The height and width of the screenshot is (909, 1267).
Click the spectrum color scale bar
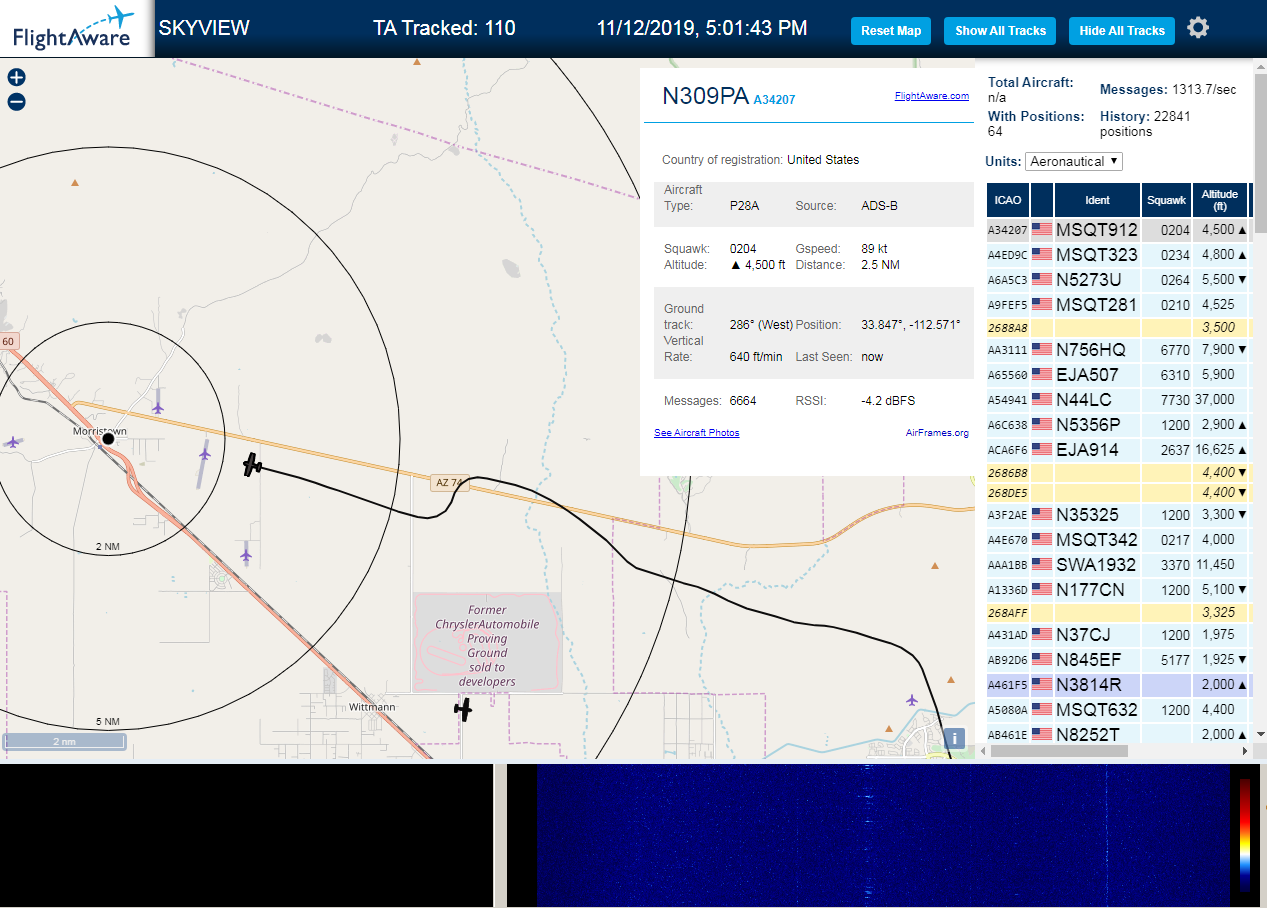click(1244, 836)
